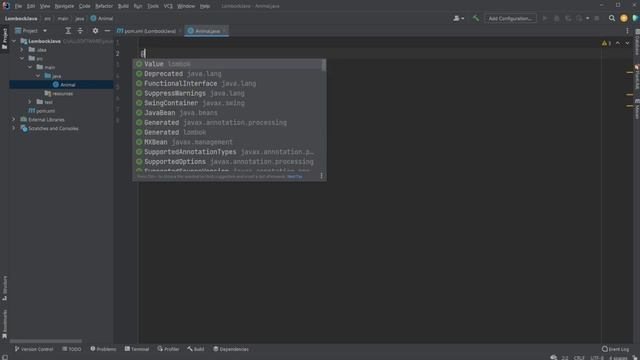
Task: Open the Build menu
Action: (123, 6)
